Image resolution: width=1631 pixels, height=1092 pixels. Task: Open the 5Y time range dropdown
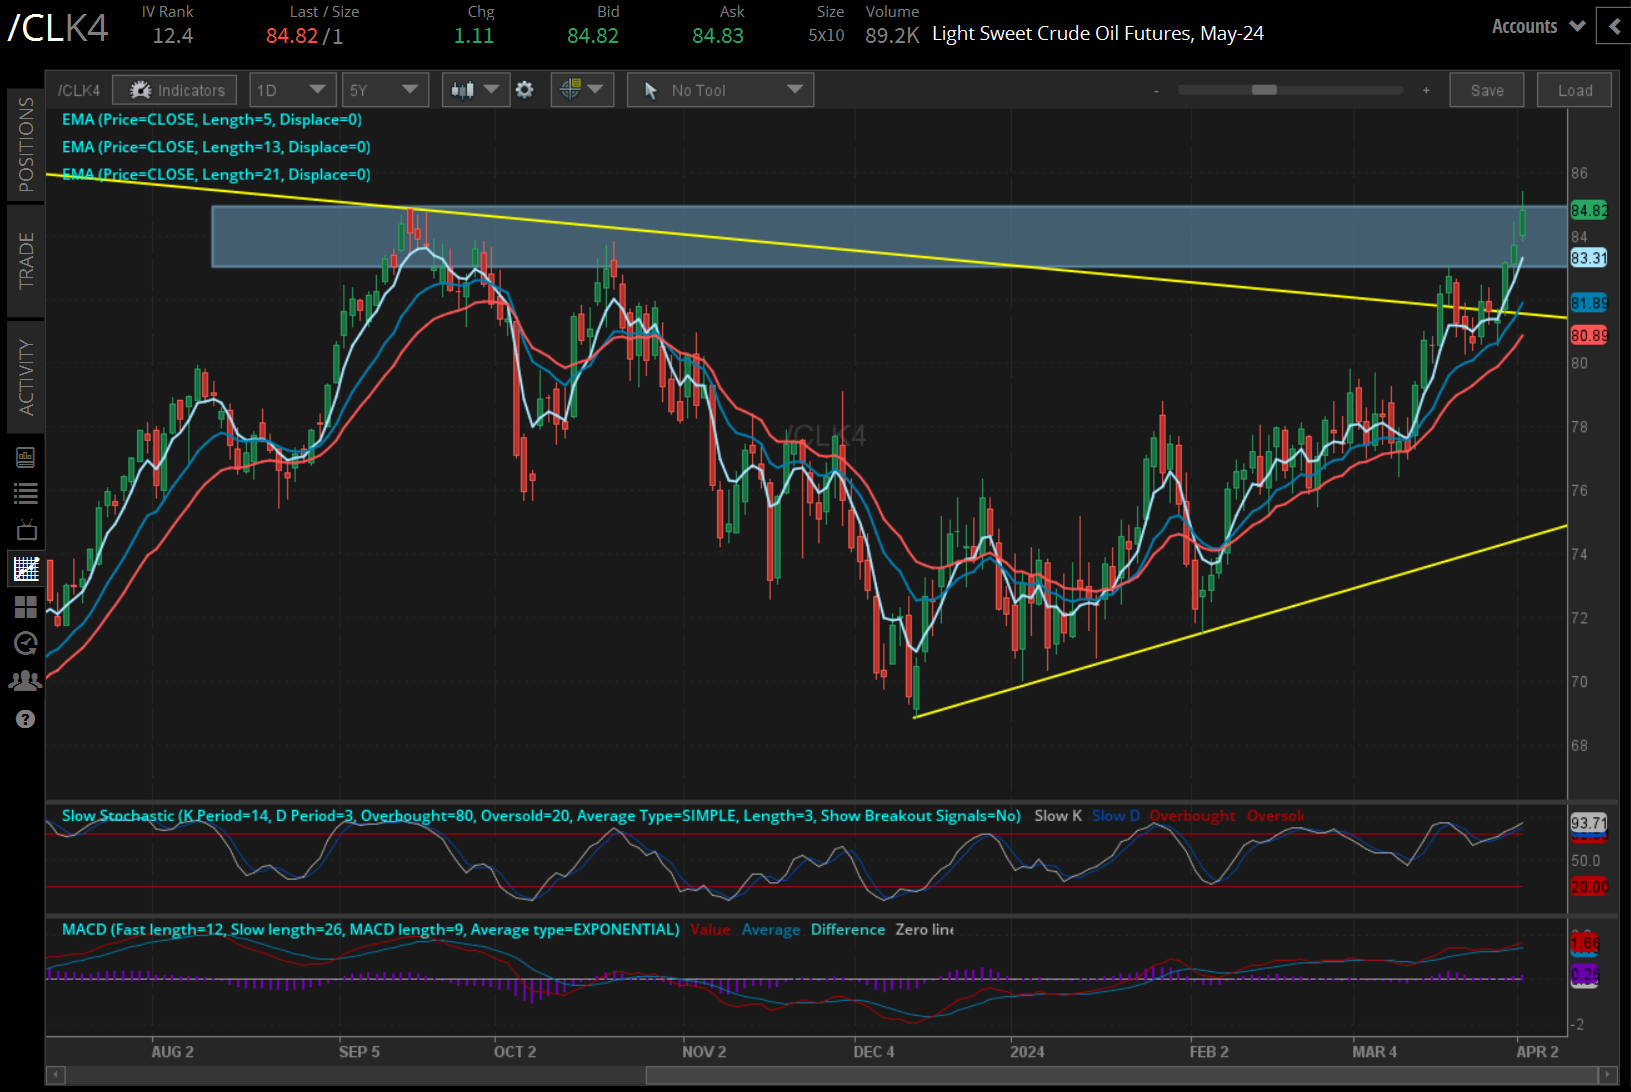pos(384,90)
